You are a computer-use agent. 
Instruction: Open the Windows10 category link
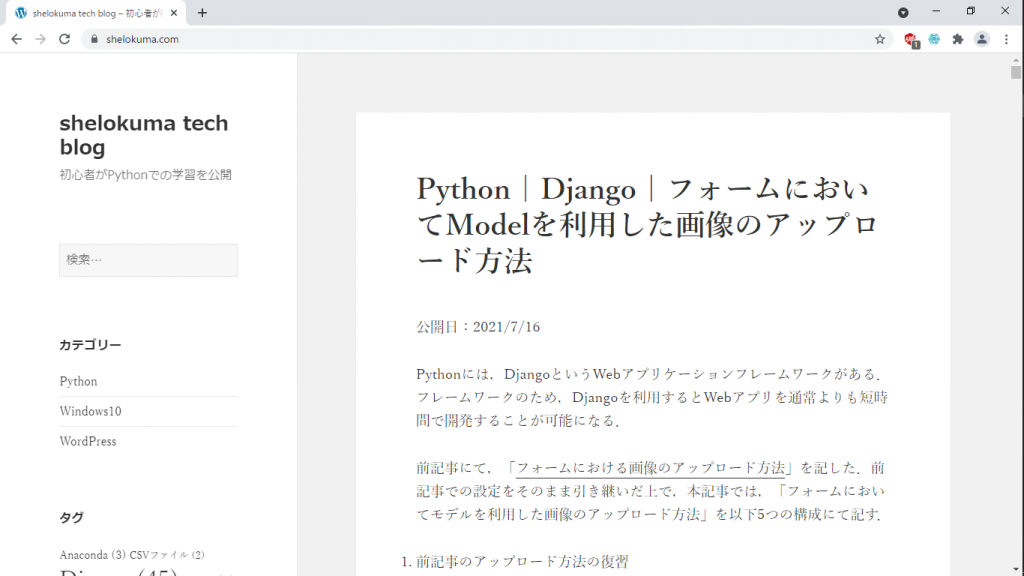pos(90,411)
